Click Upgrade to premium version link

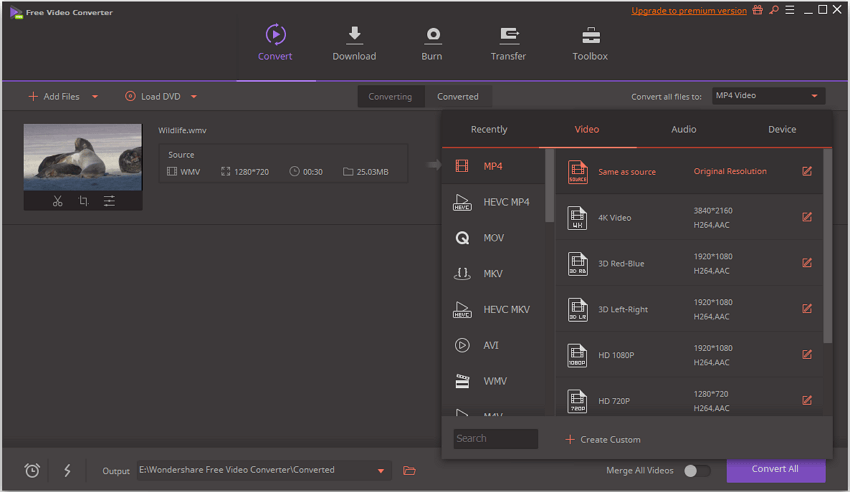688,10
